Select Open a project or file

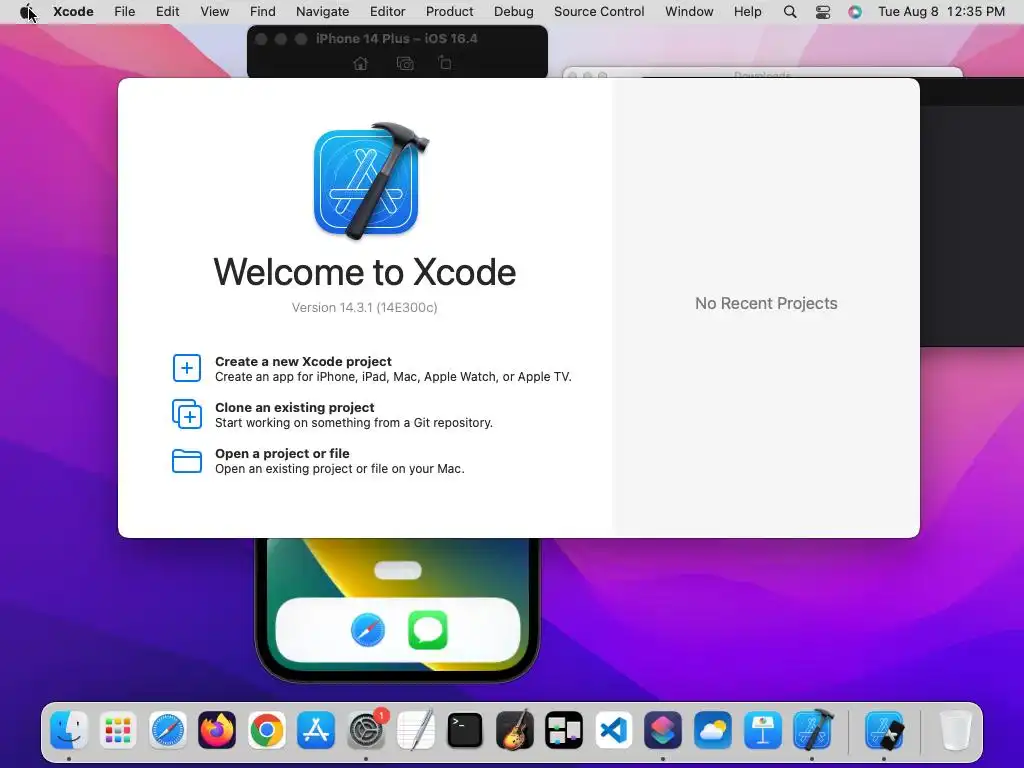click(x=318, y=460)
